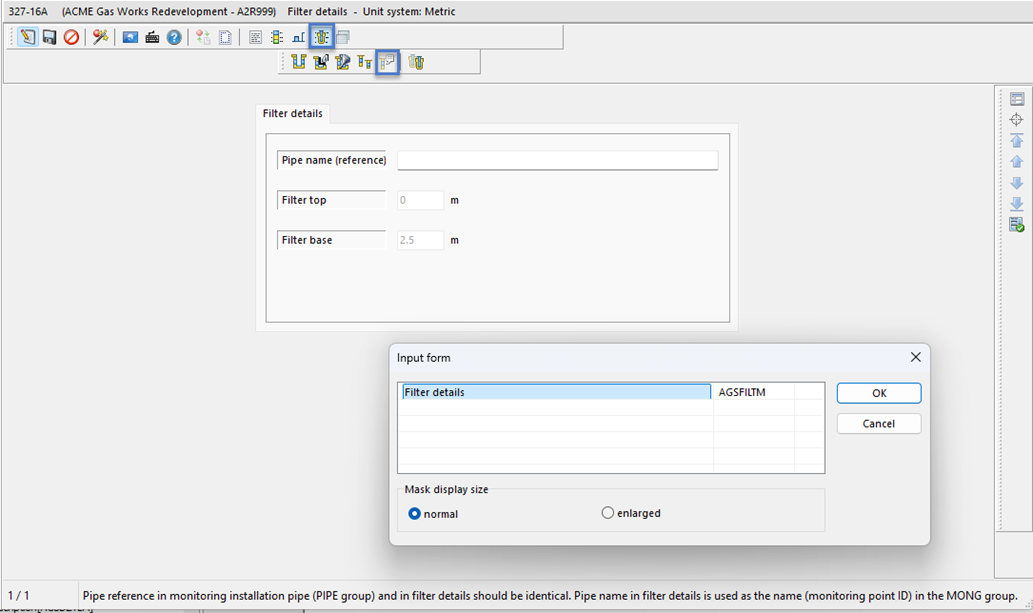Image resolution: width=1033 pixels, height=613 pixels.
Task: Click the keyboard icon in toolbar
Action: (x=152, y=37)
